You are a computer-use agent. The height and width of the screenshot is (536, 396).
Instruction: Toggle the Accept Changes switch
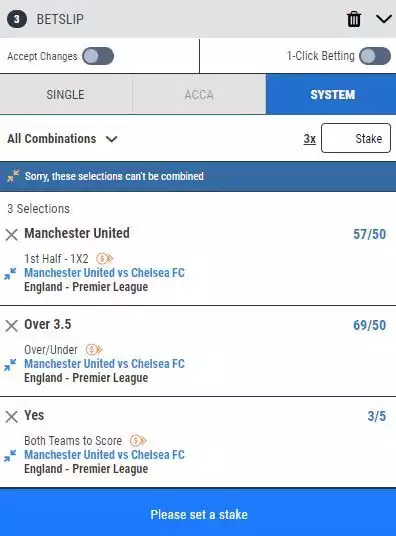(x=98, y=56)
